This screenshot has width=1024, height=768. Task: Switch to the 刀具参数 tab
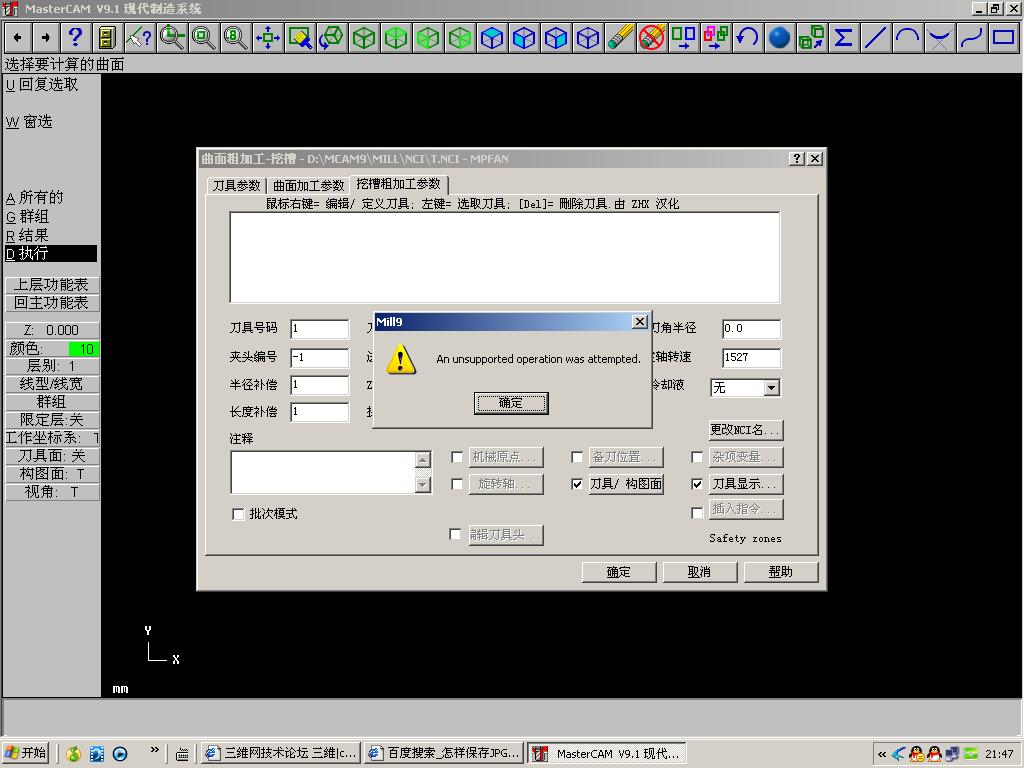pyautogui.click(x=236, y=185)
